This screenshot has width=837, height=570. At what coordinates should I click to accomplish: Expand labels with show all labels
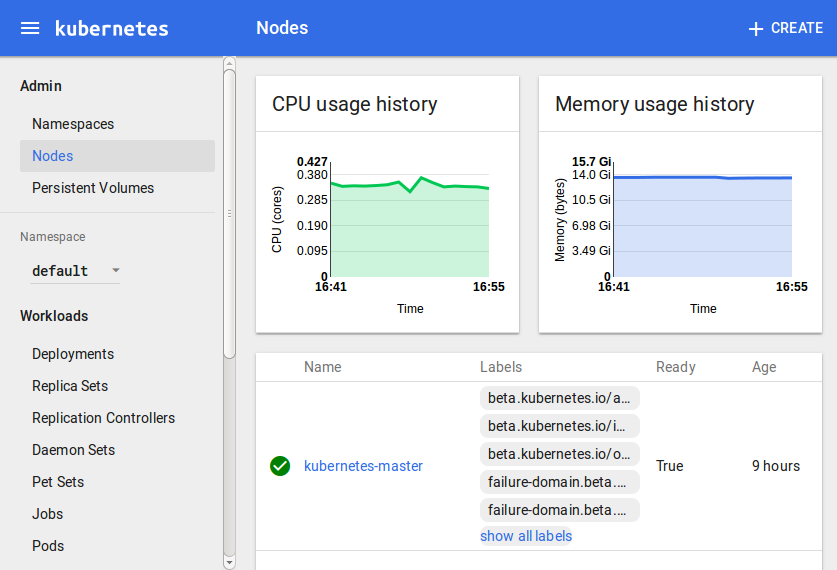pyautogui.click(x=526, y=536)
